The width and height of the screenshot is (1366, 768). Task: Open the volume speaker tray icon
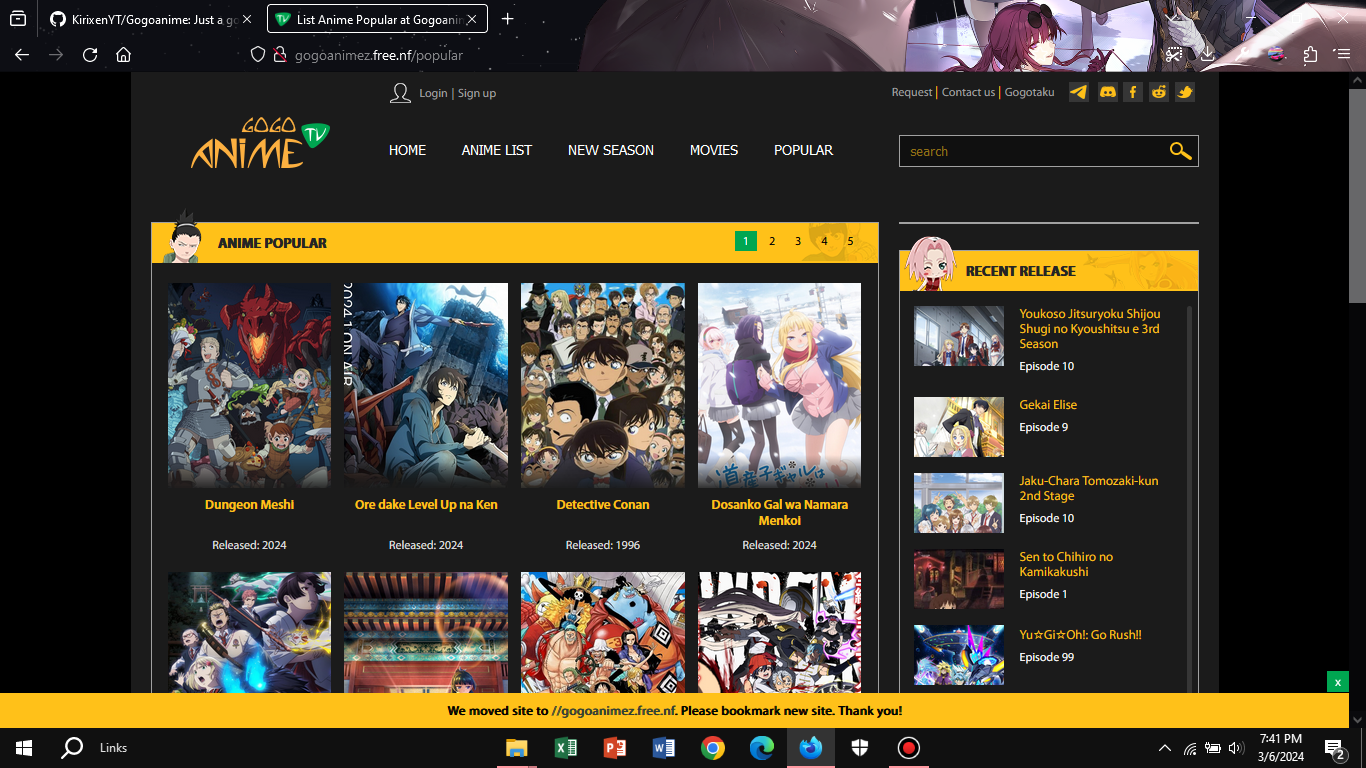[x=1236, y=748]
